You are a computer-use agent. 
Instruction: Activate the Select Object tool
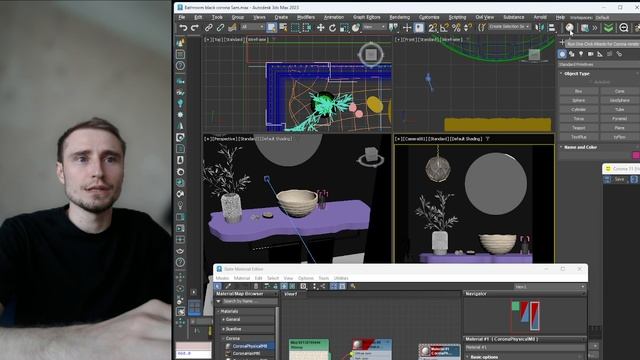pyautogui.click(x=271, y=28)
